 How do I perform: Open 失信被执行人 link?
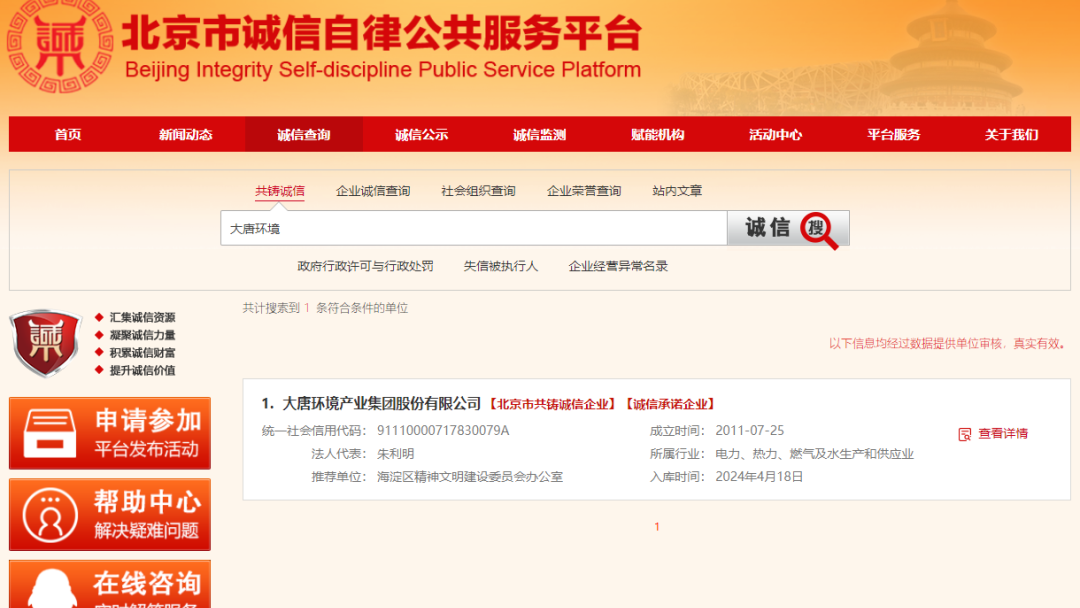501,266
